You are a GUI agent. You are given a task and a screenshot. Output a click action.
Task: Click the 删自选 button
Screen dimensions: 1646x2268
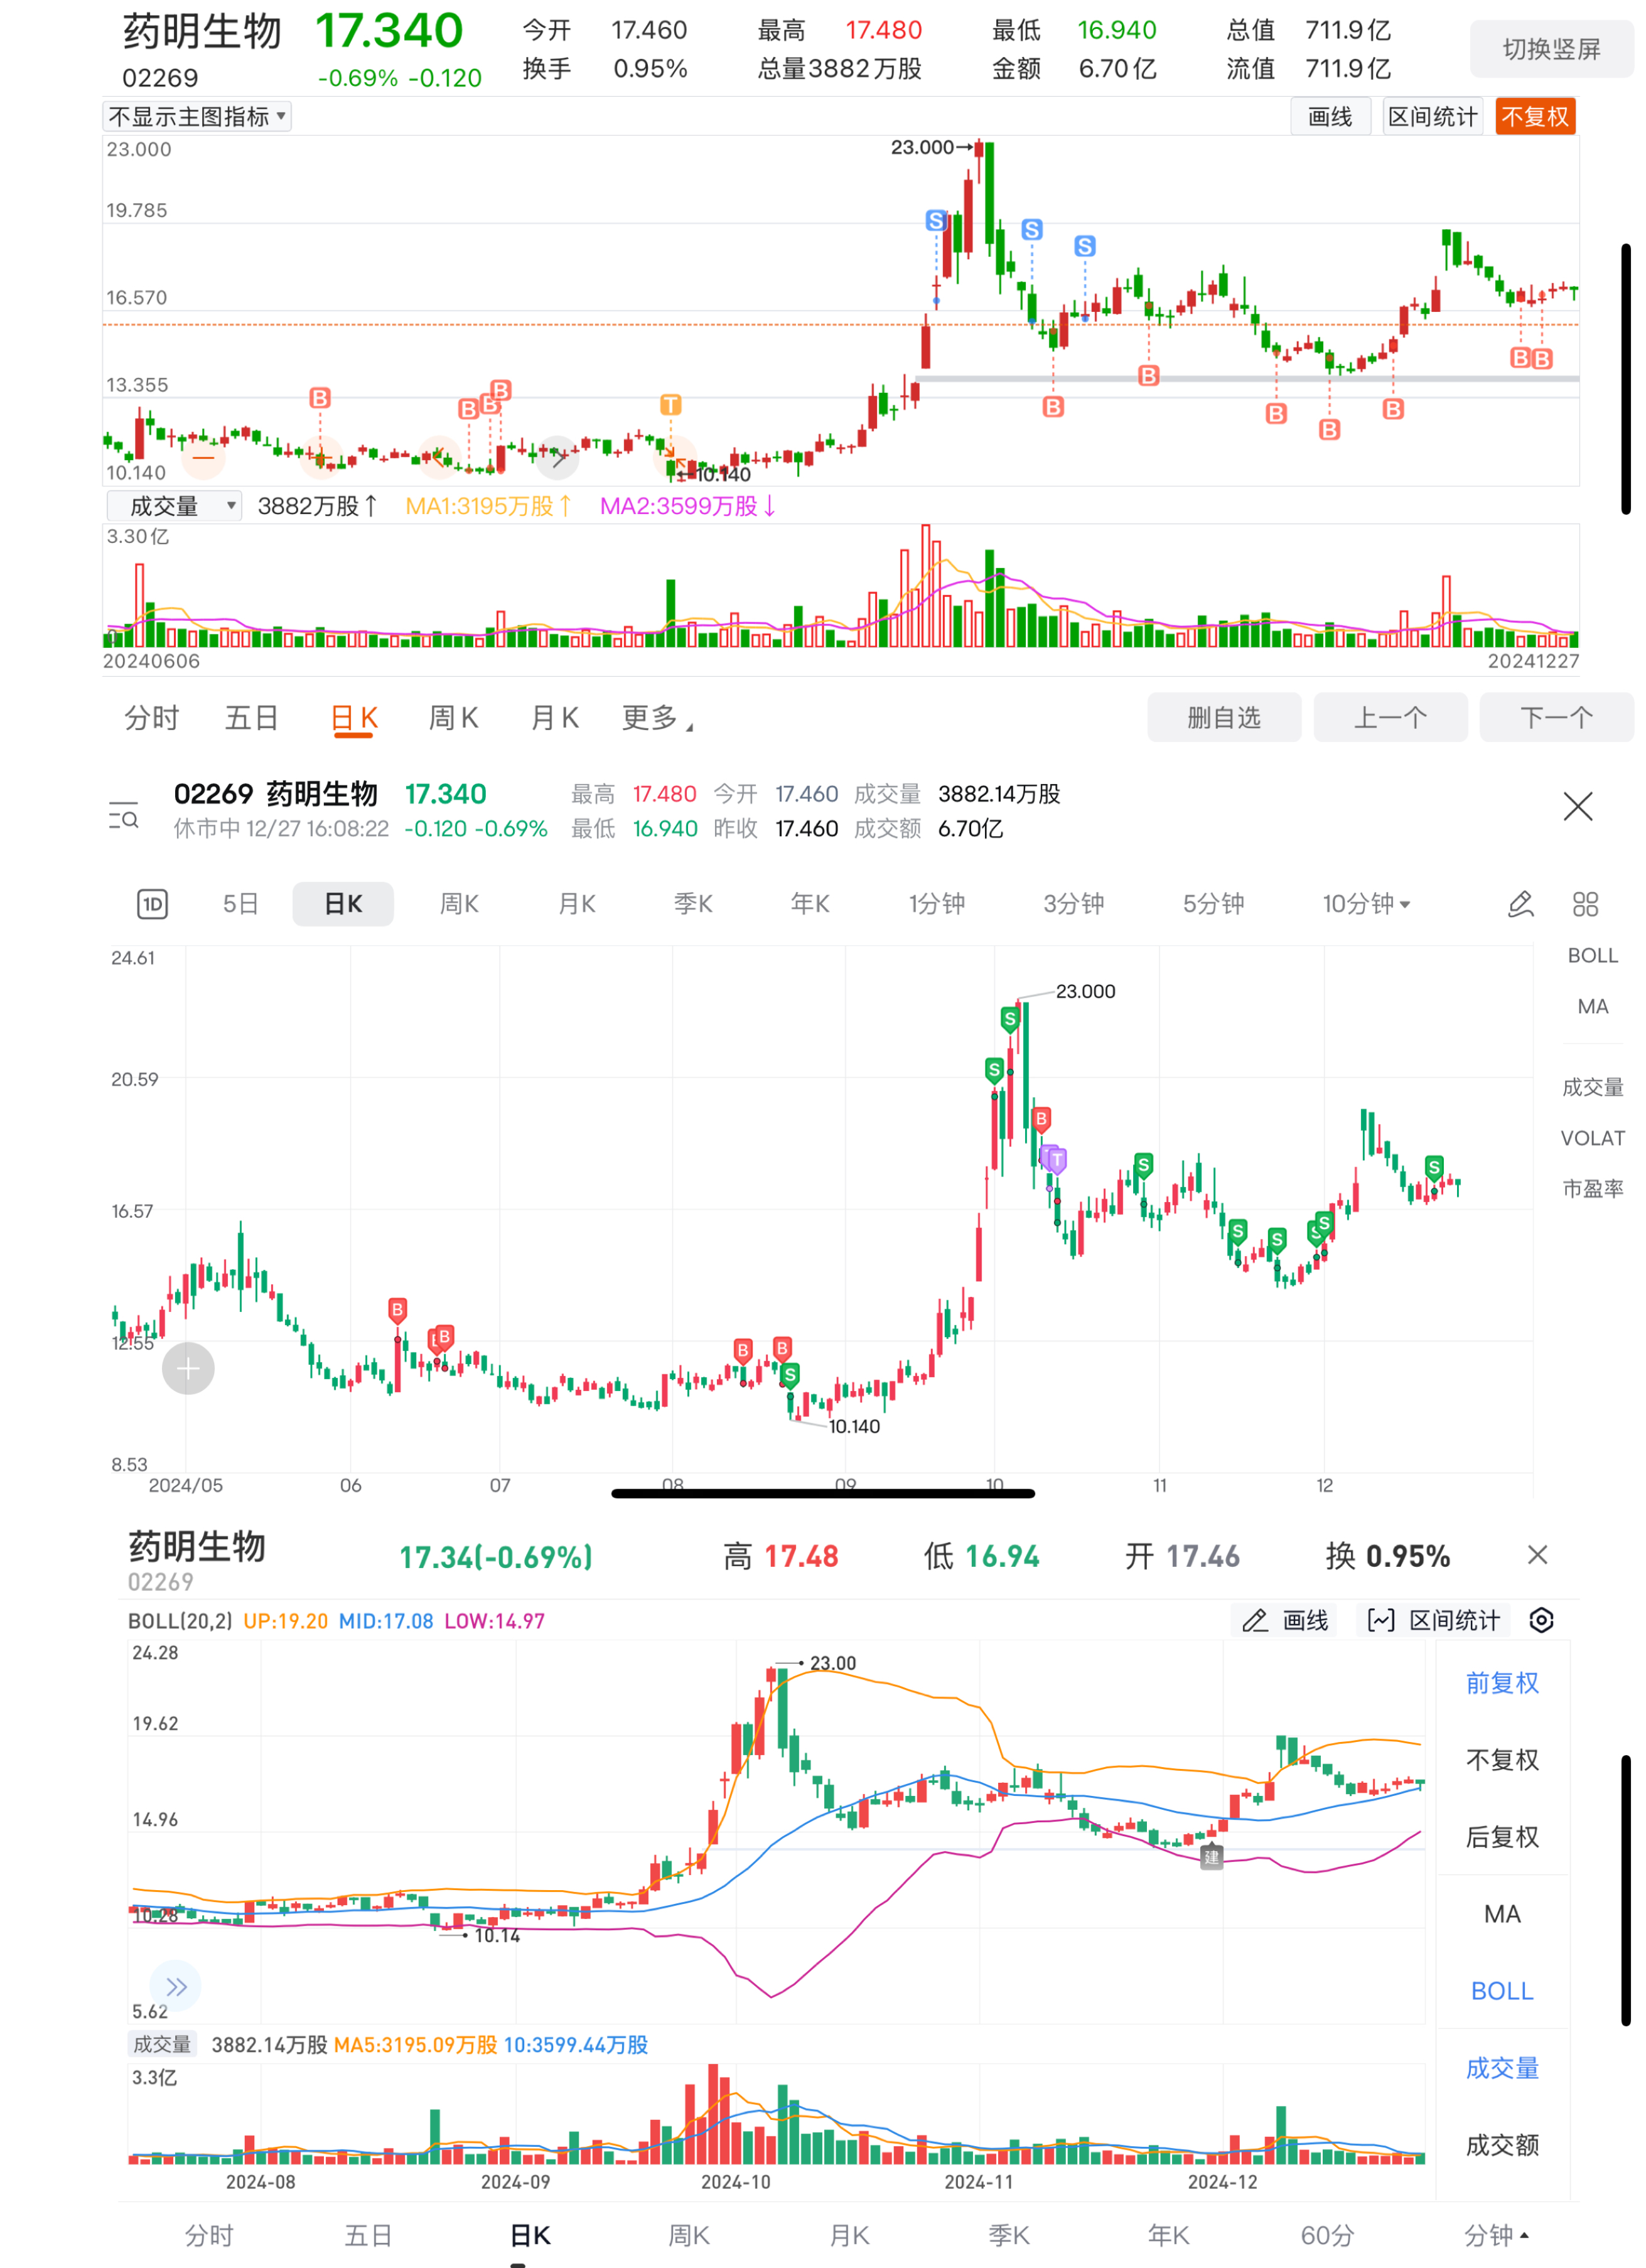pyautogui.click(x=1223, y=718)
